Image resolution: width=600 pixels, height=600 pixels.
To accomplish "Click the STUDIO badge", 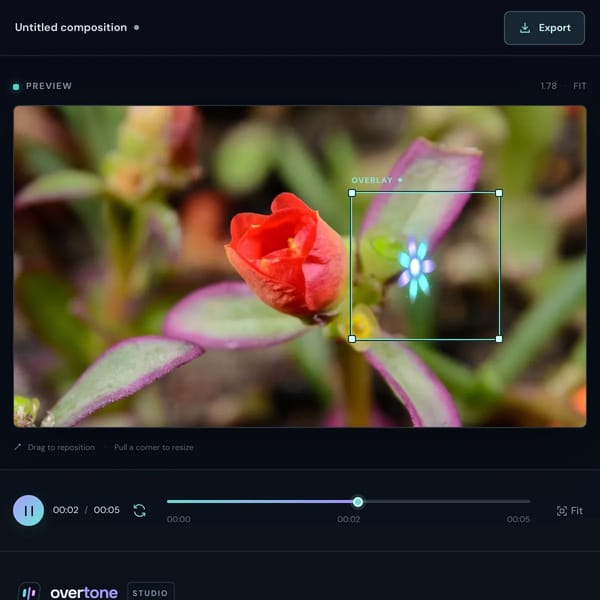I will point(150,592).
